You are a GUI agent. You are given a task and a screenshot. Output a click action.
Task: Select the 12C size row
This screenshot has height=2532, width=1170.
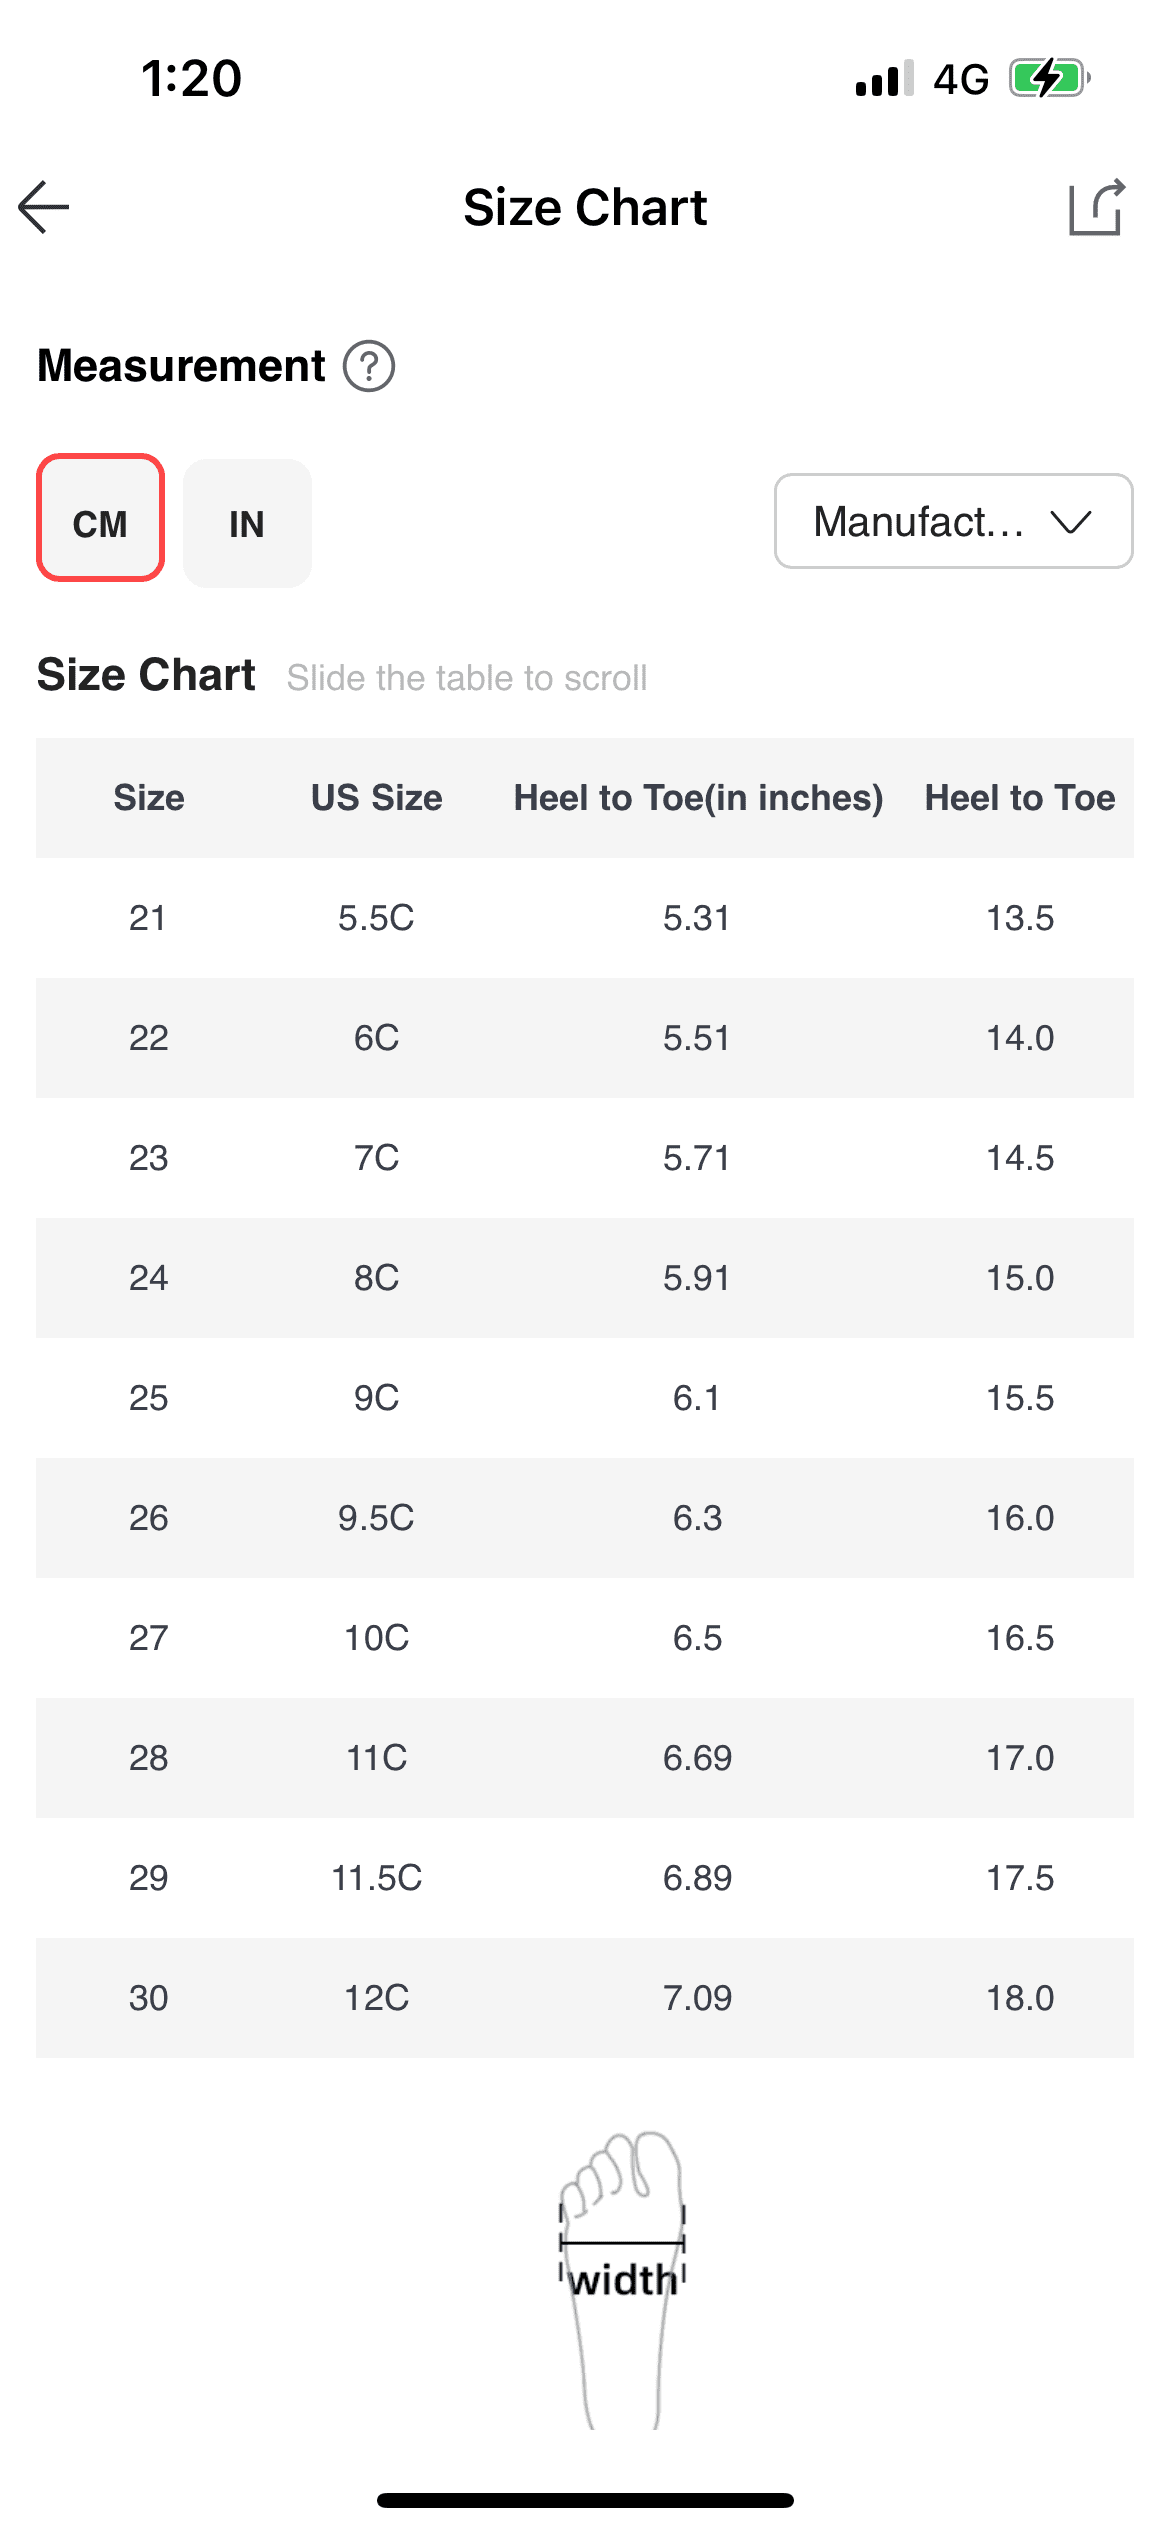point(376,1998)
